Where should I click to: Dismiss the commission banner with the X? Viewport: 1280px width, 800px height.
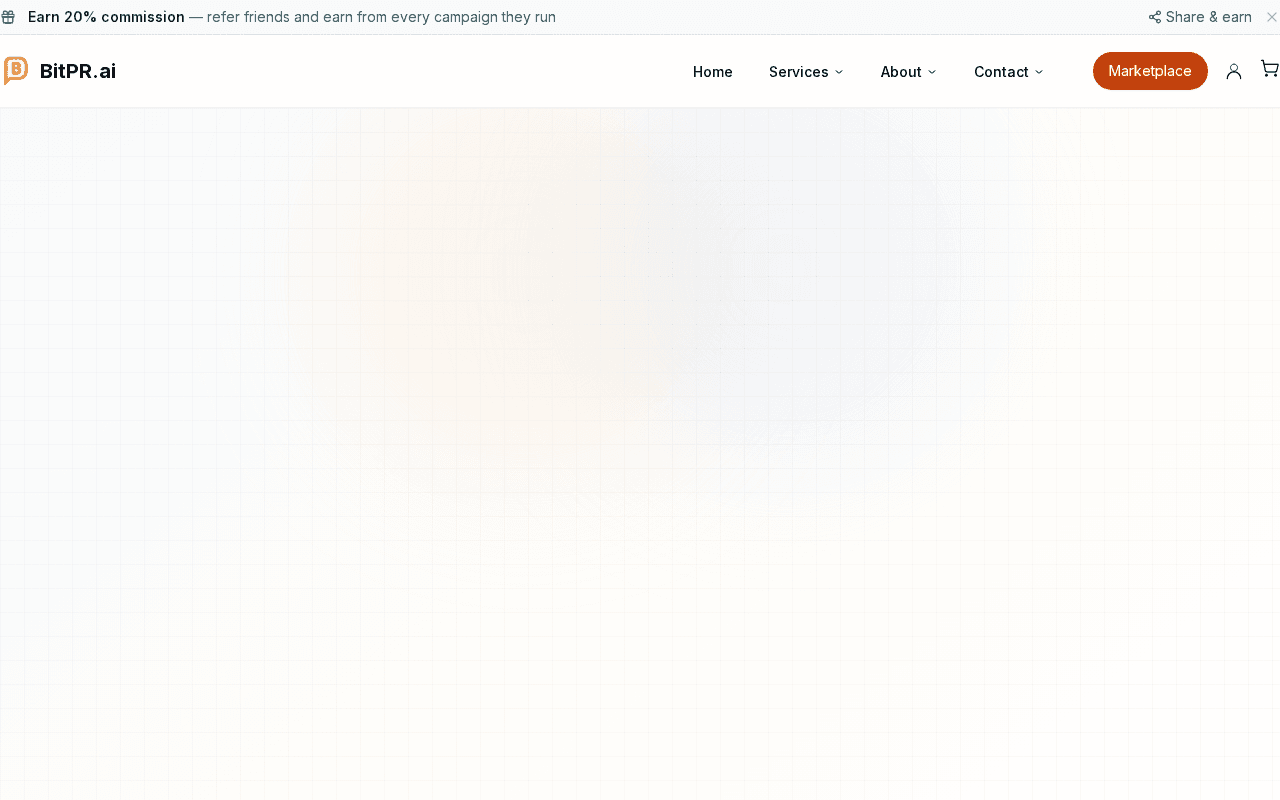tap(1272, 17)
